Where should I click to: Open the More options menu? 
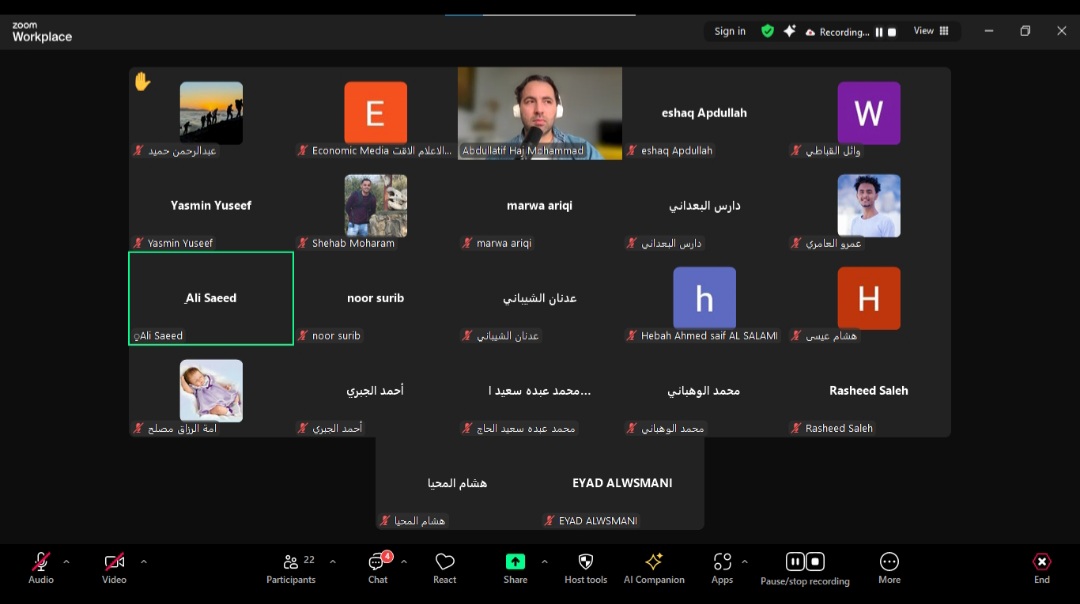889,567
